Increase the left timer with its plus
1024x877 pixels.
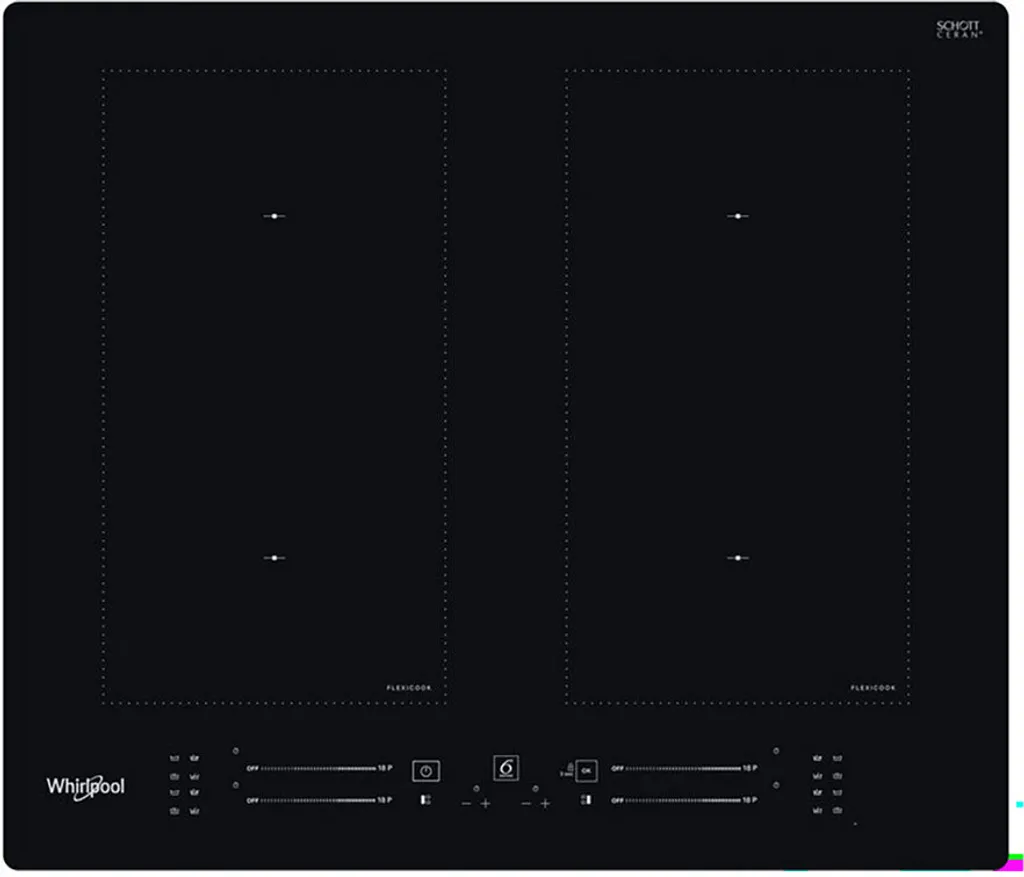click(x=485, y=804)
